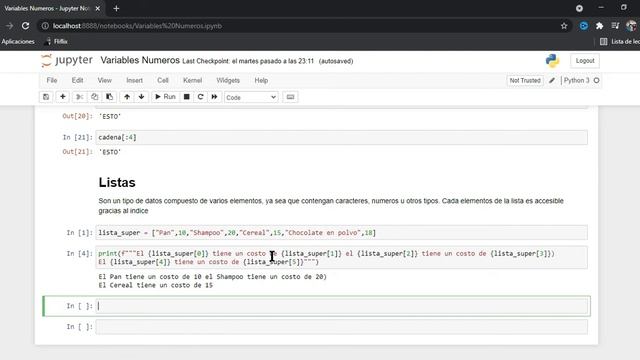
Task: Interrupt the kernel with the stop icon
Action: point(187,97)
